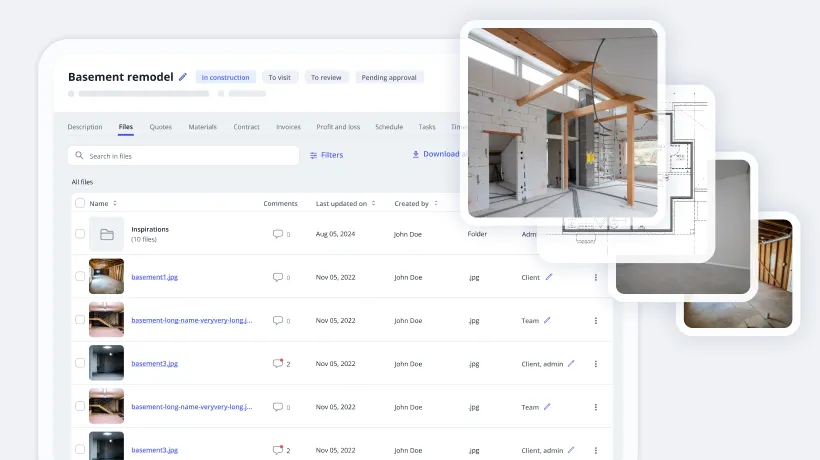
Task: Click the Comments column header
Action: click(280, 203)
